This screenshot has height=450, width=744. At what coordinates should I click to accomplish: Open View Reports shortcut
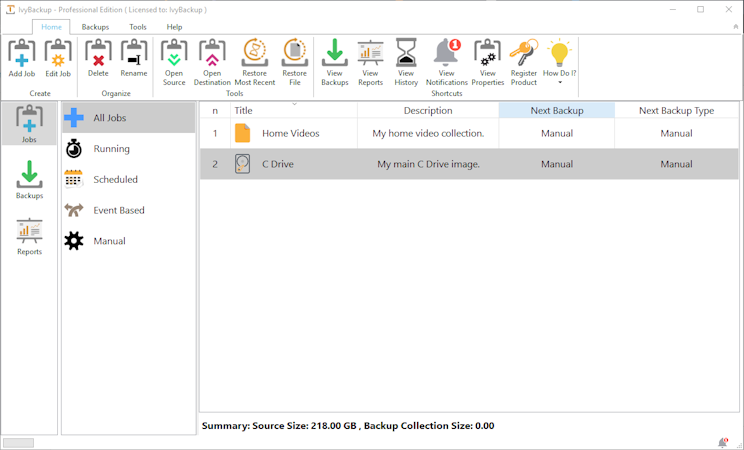click(371, 62)
